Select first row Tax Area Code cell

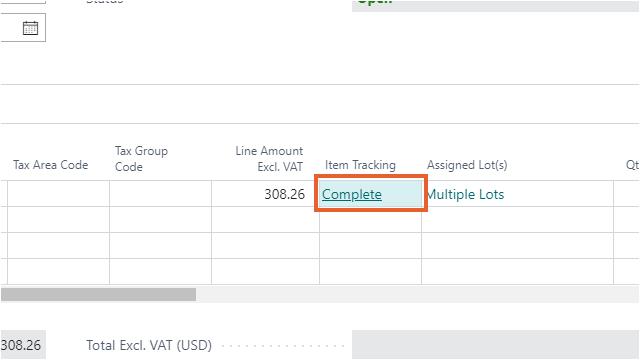coord(58,194)
